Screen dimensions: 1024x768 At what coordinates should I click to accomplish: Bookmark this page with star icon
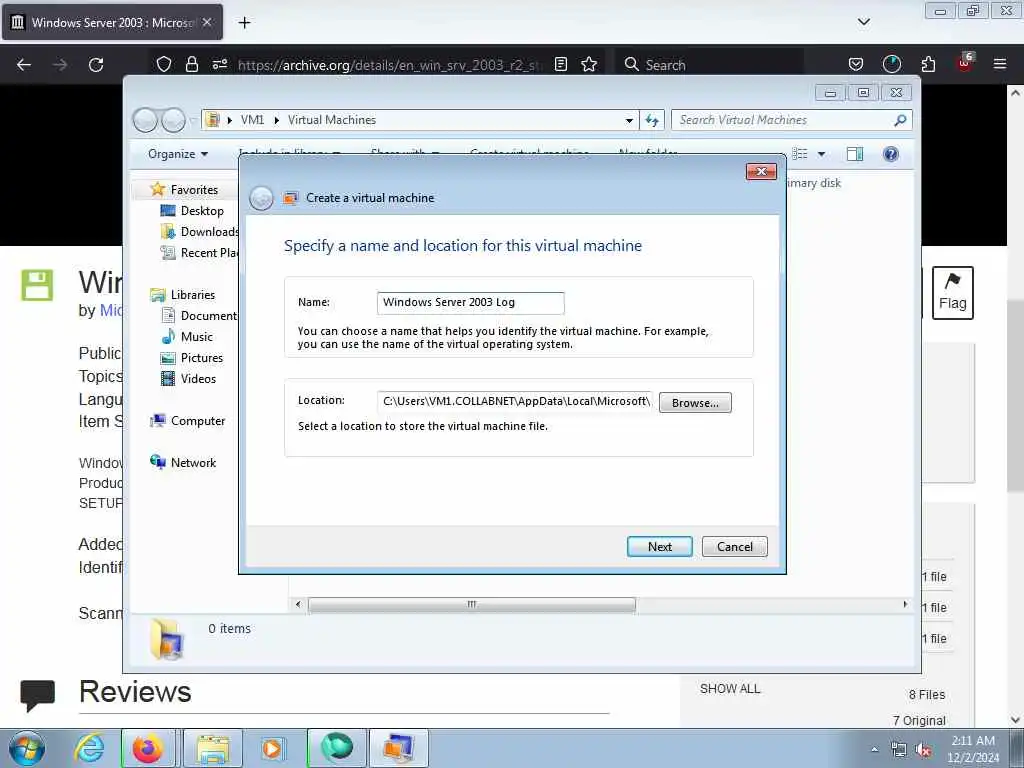tap(589, 64)
